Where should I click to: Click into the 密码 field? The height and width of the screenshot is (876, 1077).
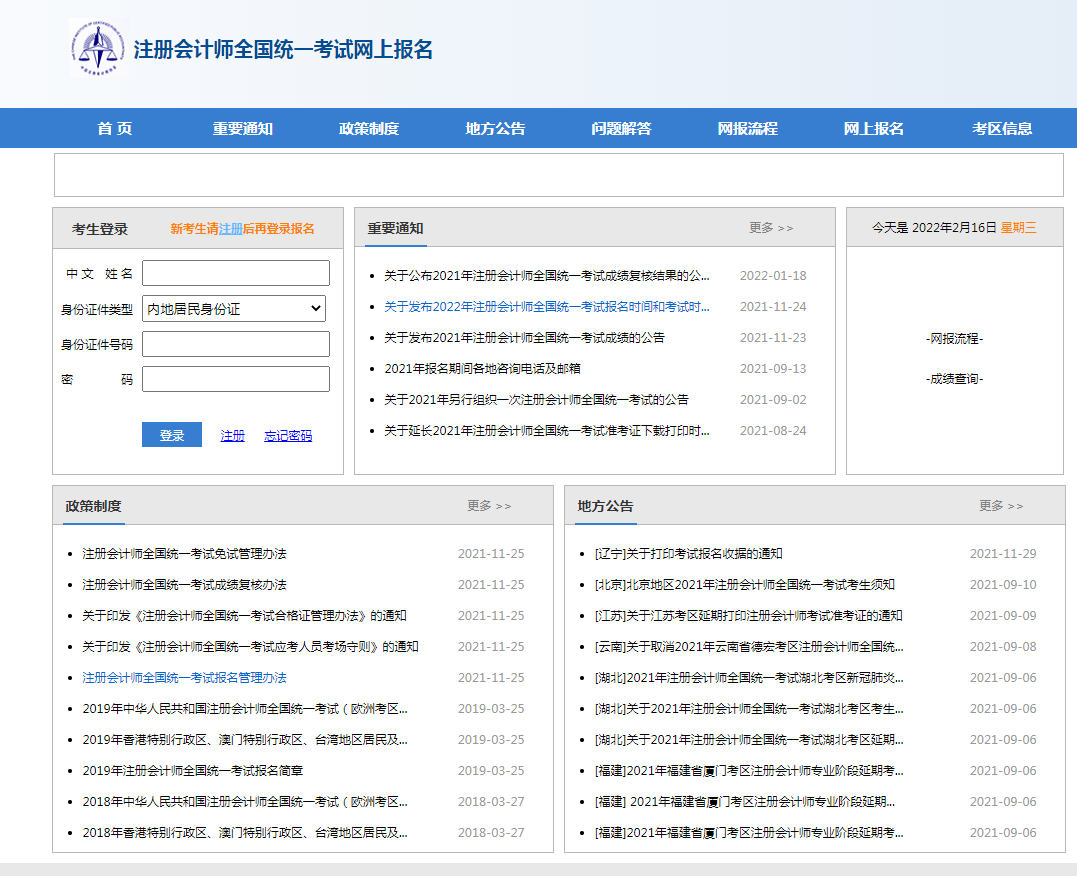pyautogui.click(x=235, y=379)
